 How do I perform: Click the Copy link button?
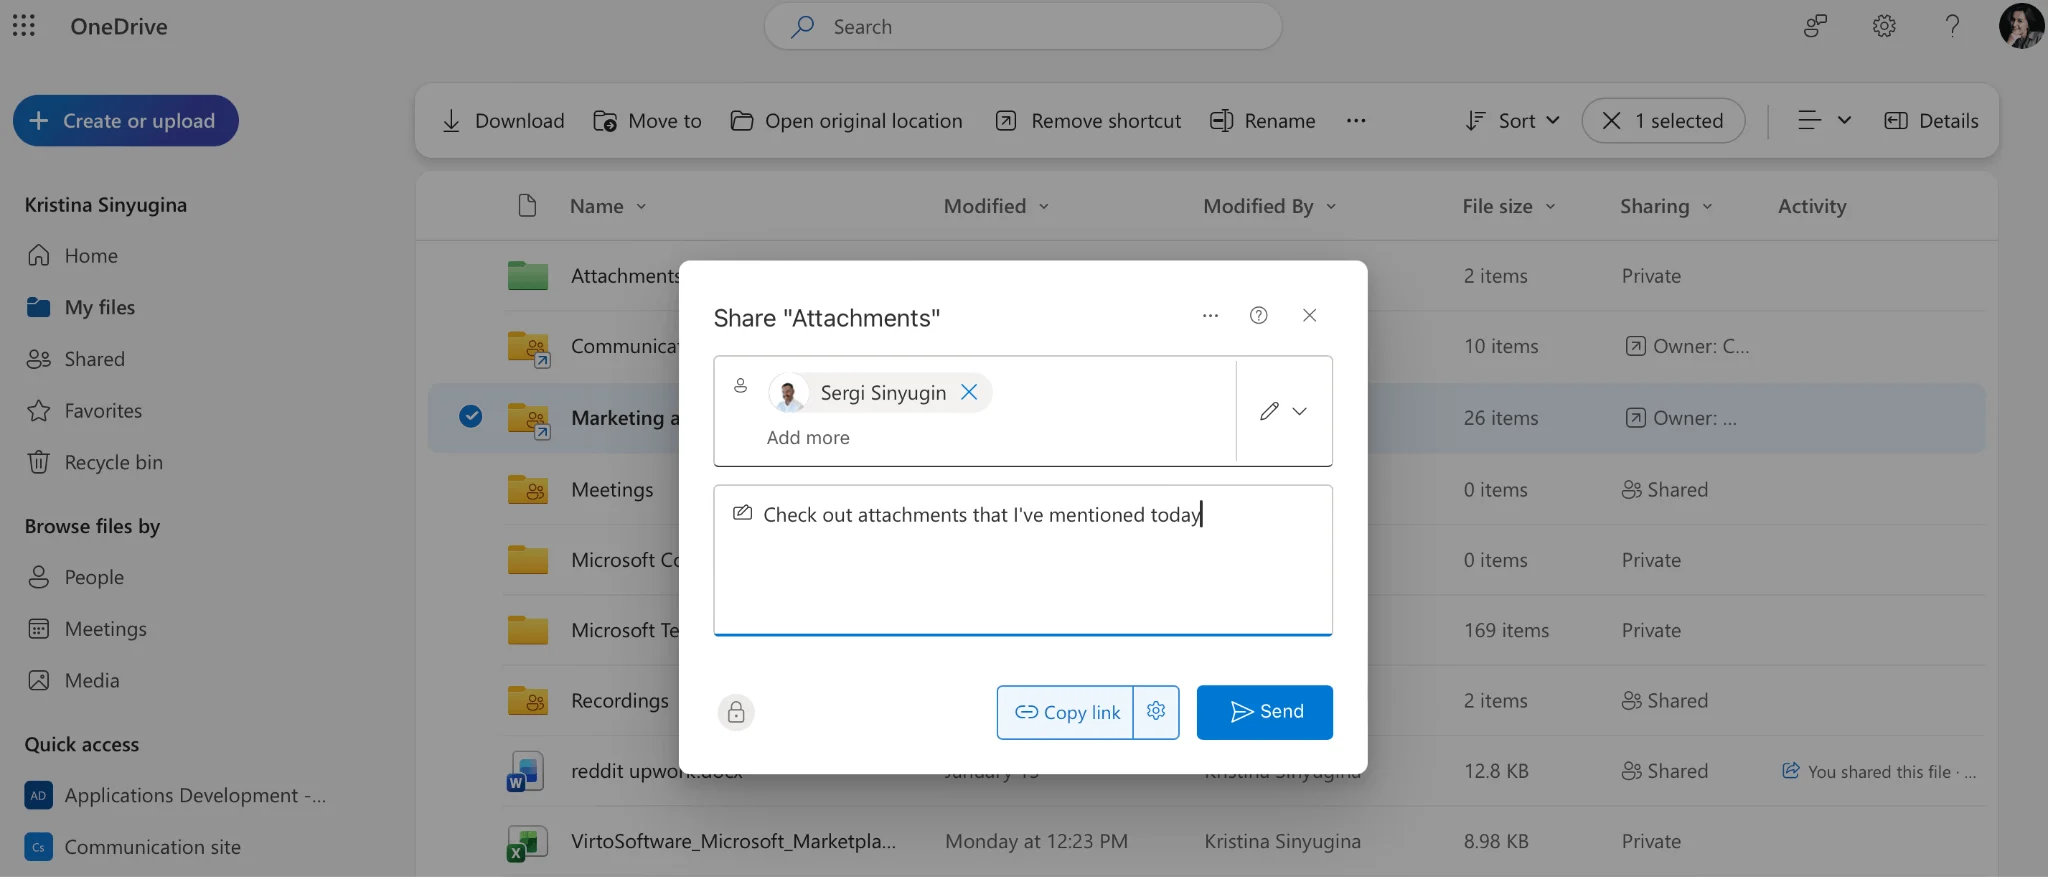click(x=1066, y=712)
